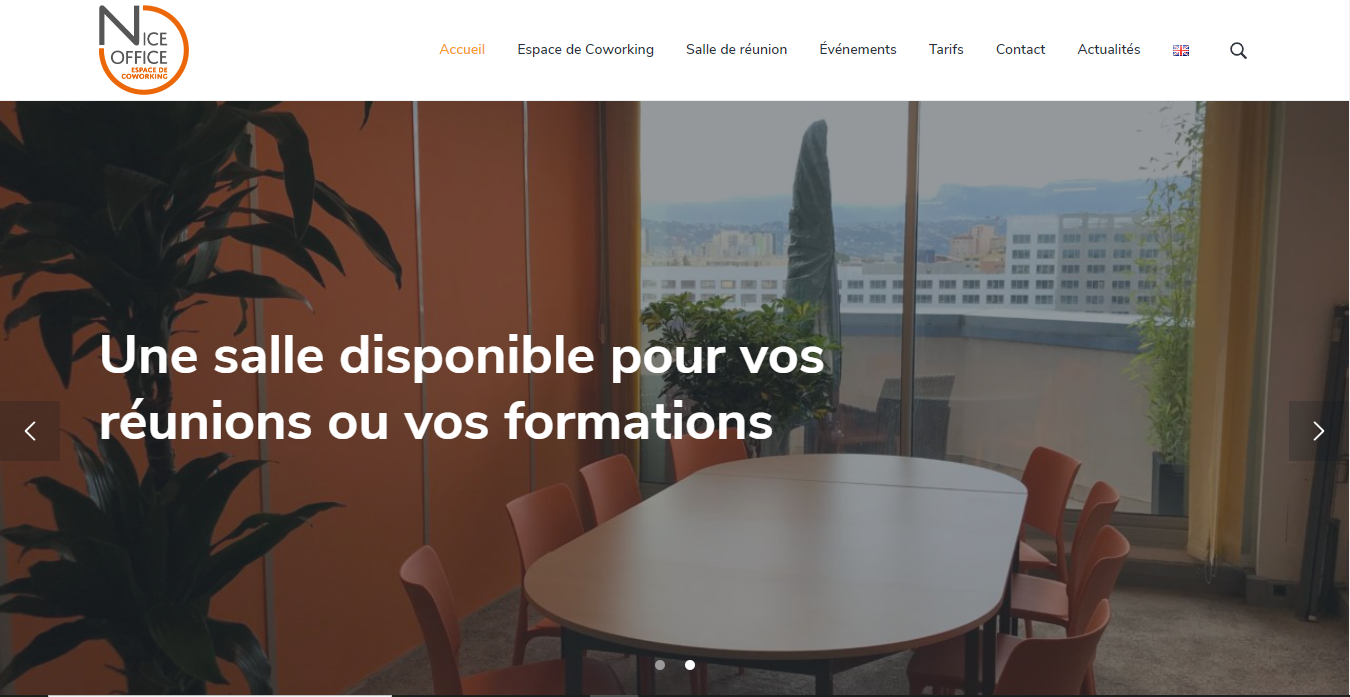Open the Événements menu entry
The image size is (1350, 697).
coord(858,49)
